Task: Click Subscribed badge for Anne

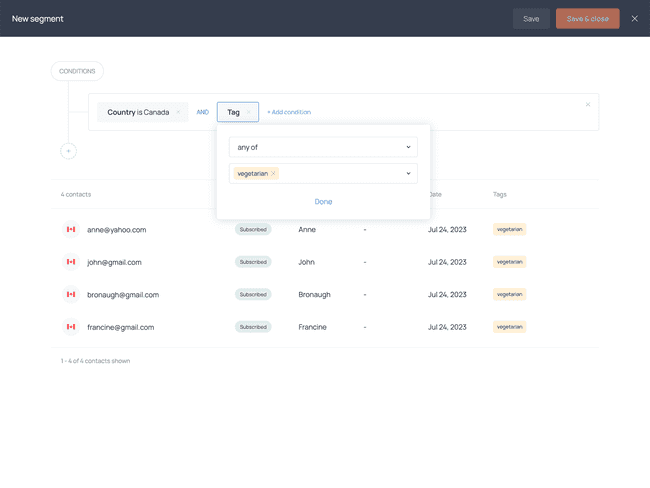Action: (x=253, y=229)
